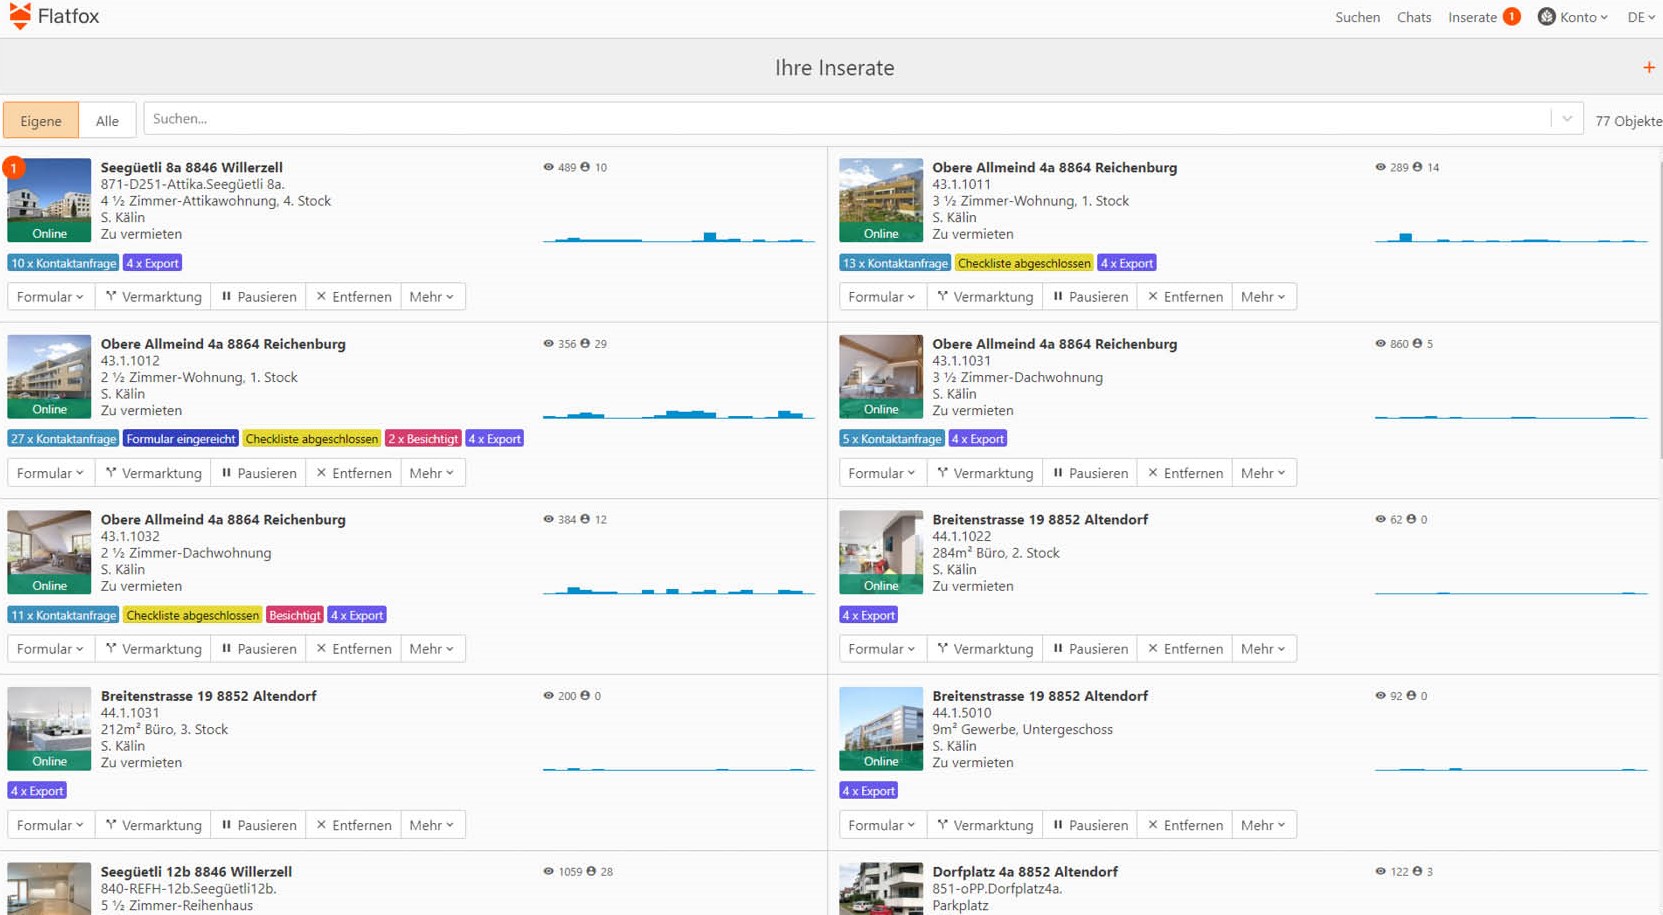Pause the Seegüetli 8a listing
Screen dimensions: 1663x915
click(x=258, y=297)
